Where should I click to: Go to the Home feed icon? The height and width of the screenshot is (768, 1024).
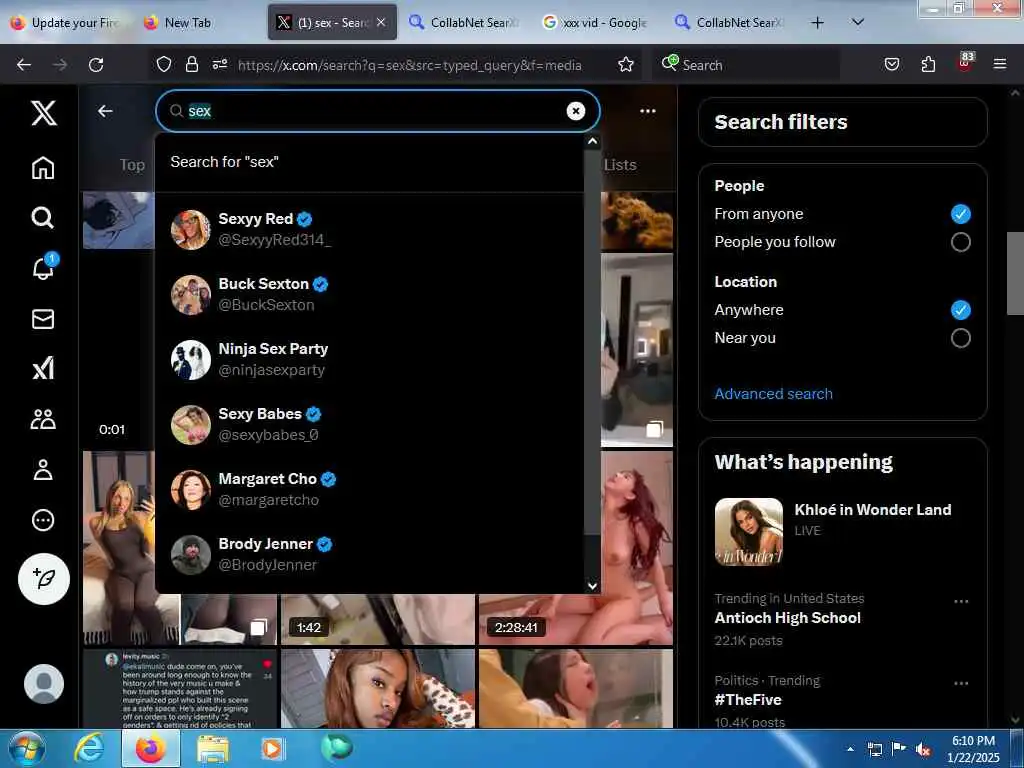pos(43,168)
